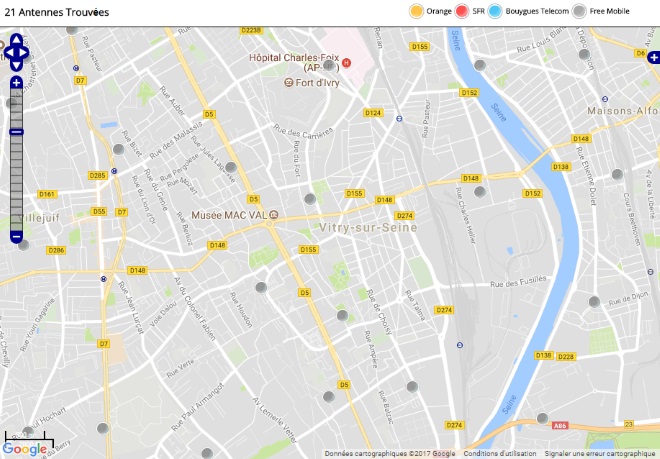Select the antenna marker on Hôpital Charles-Foix
This screenshot has width=660, height=459.
coord(329,66)
